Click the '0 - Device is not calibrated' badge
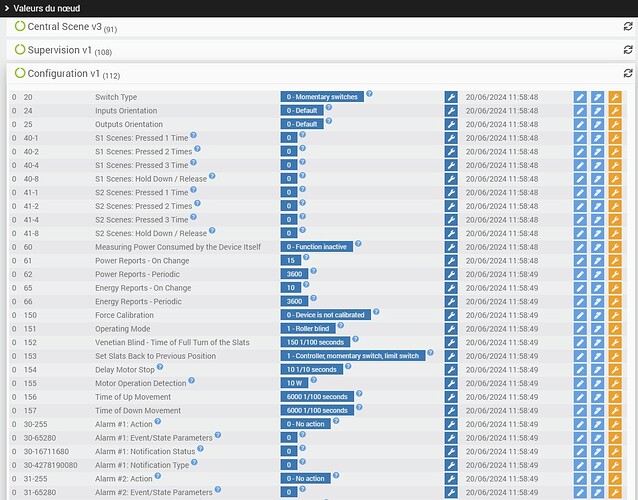Image resolution: width=638 pixels, height=500 pixels. click(326, 315)
